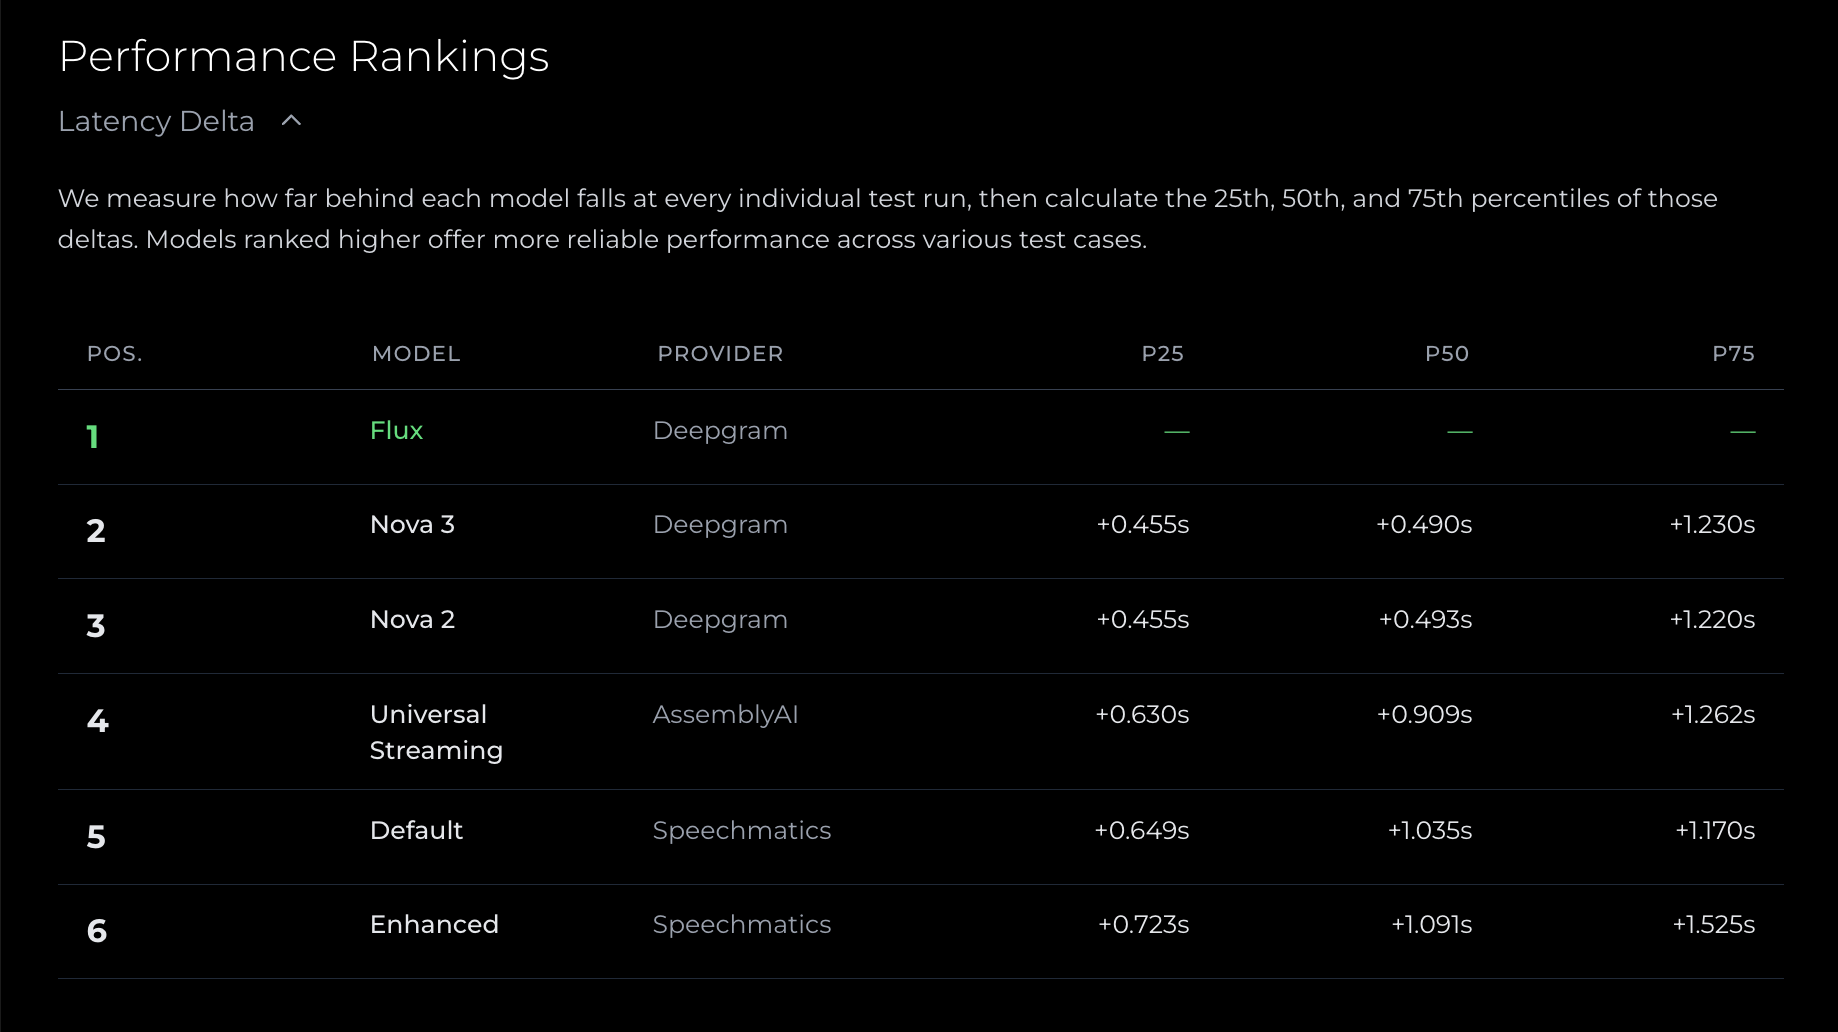
Task: Sort by the P25 column header
Action: pos(1162,354)
